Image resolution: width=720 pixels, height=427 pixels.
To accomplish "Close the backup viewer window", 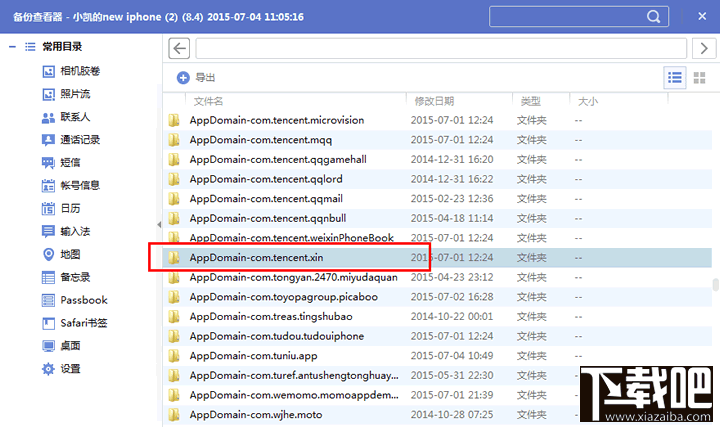I will 702,17.
